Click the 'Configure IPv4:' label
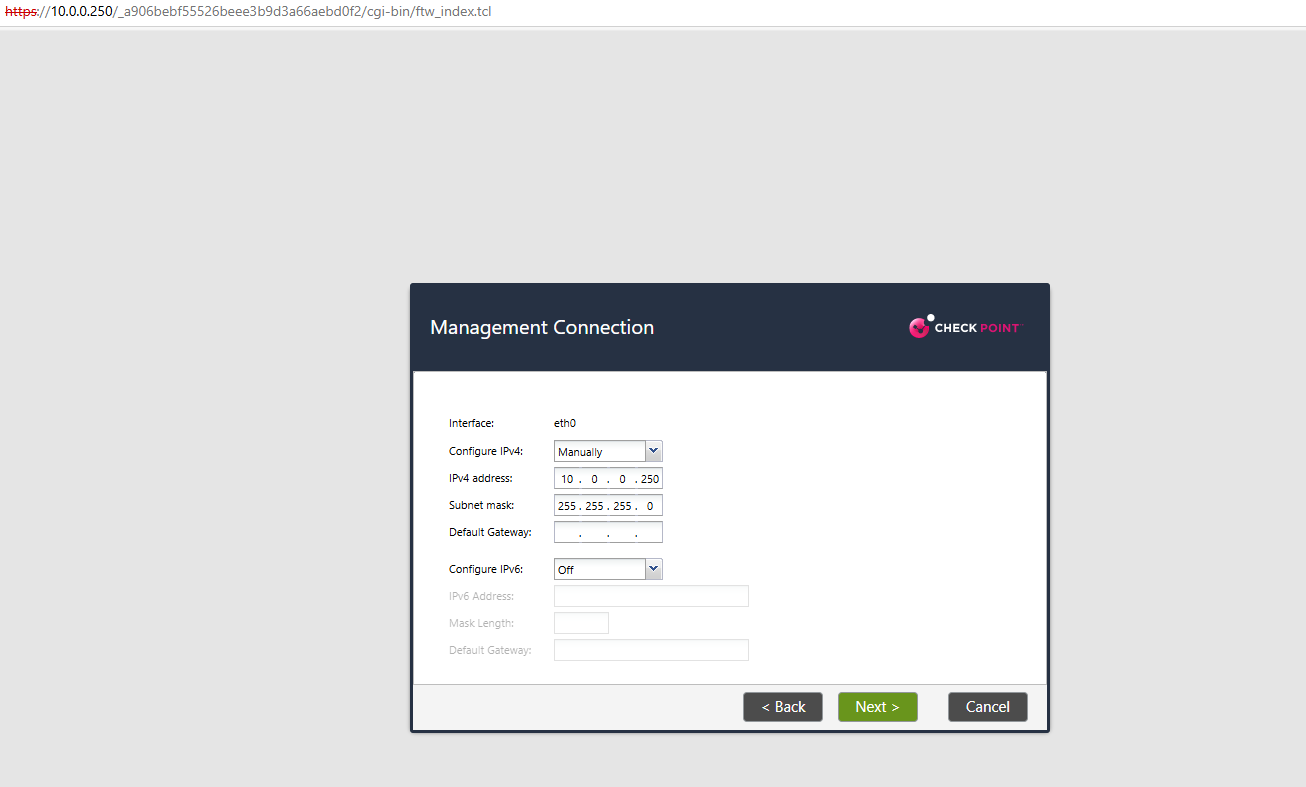 point(486,451)
